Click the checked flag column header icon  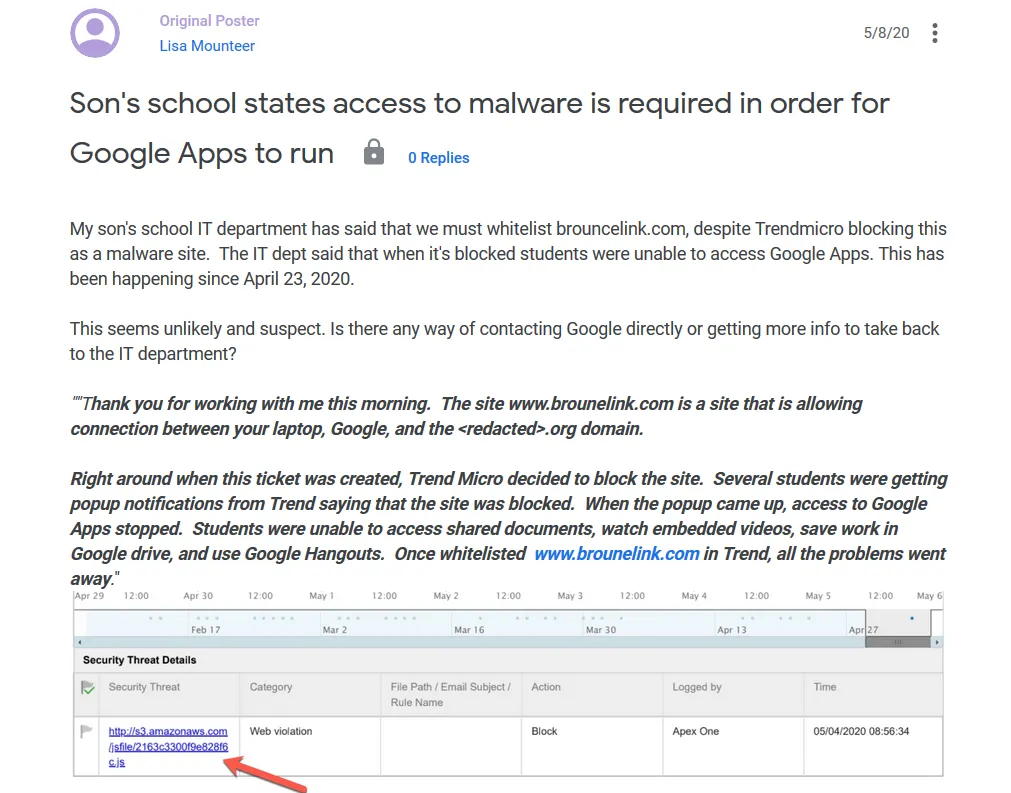click(x=88, y=687)
